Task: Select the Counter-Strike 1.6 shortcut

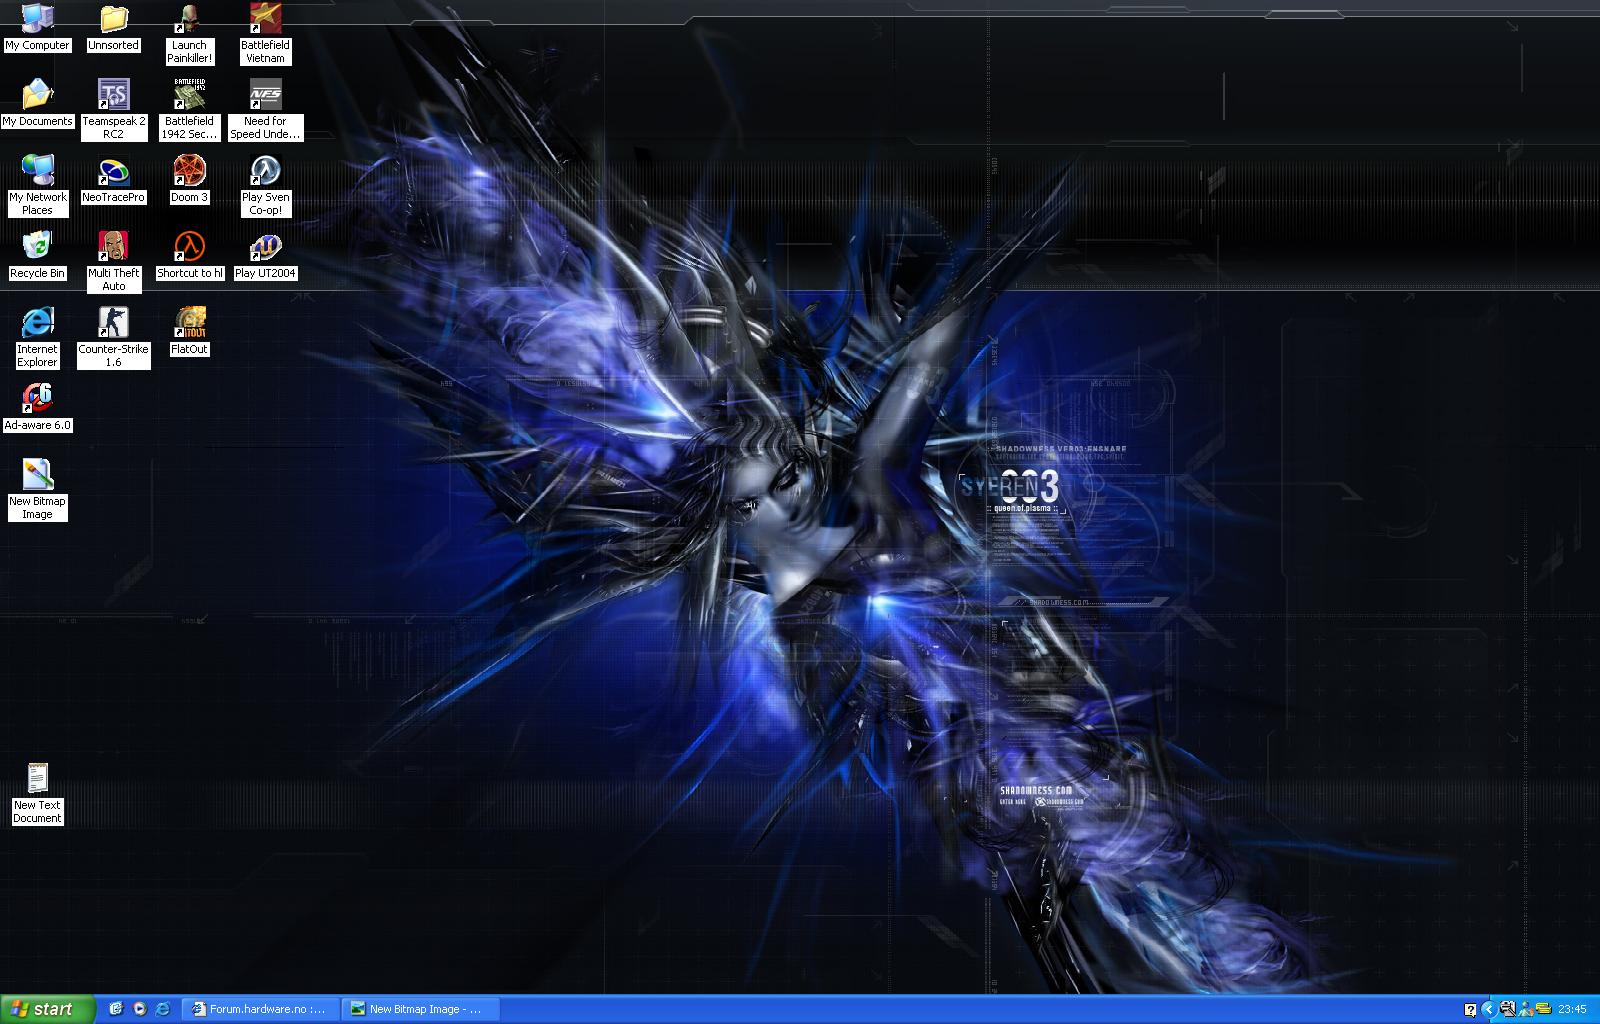Action: tap(113, 337)
